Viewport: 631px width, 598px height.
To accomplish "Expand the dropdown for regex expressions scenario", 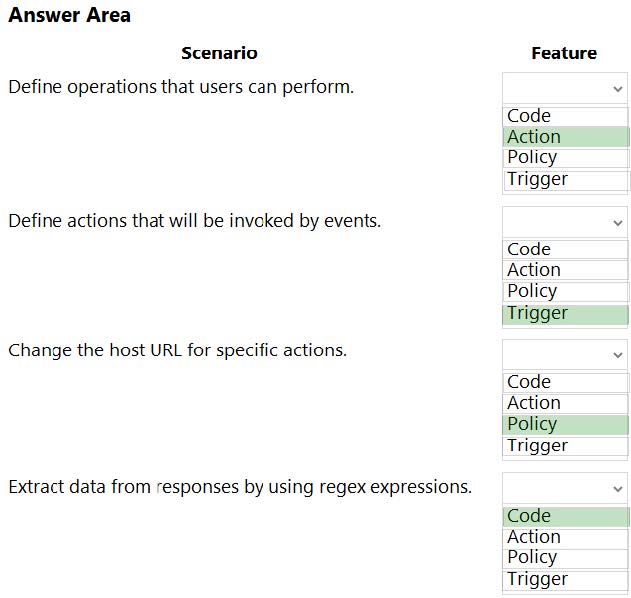I will pos(565,488).
